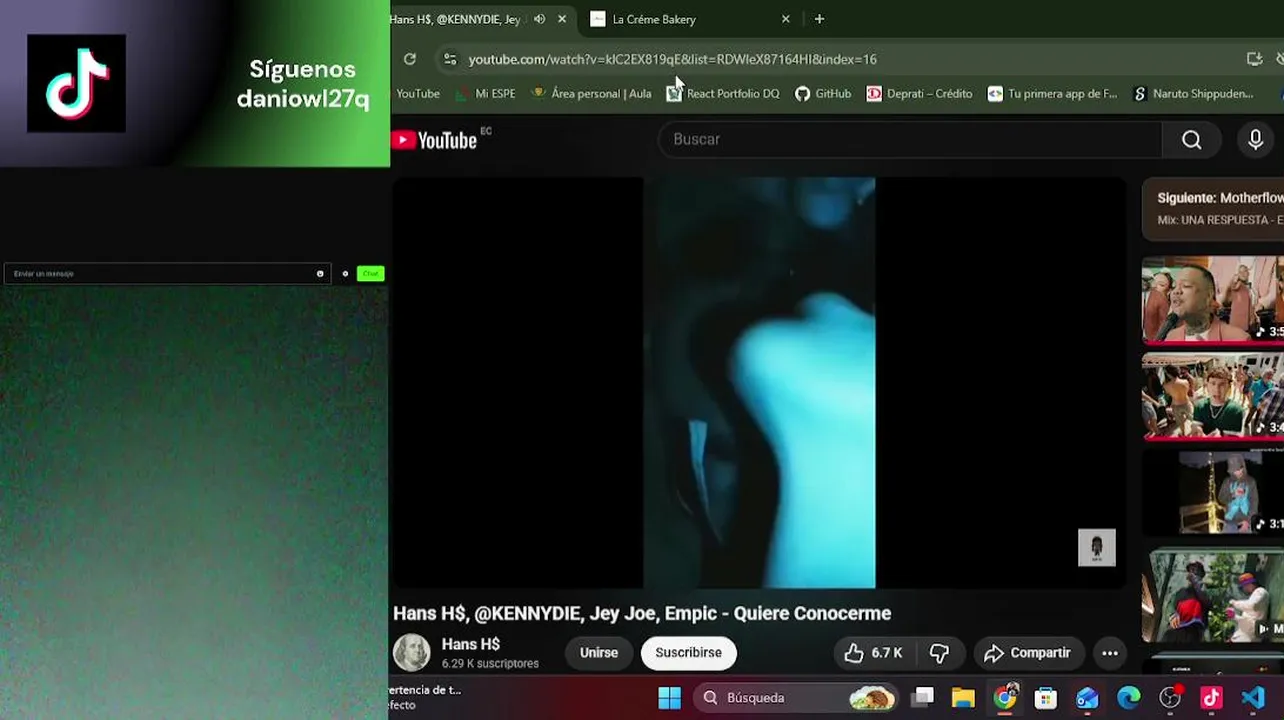Open the Windows Start menu
Viewport: 1284px width, 720px height.
[x=669, y=698]
